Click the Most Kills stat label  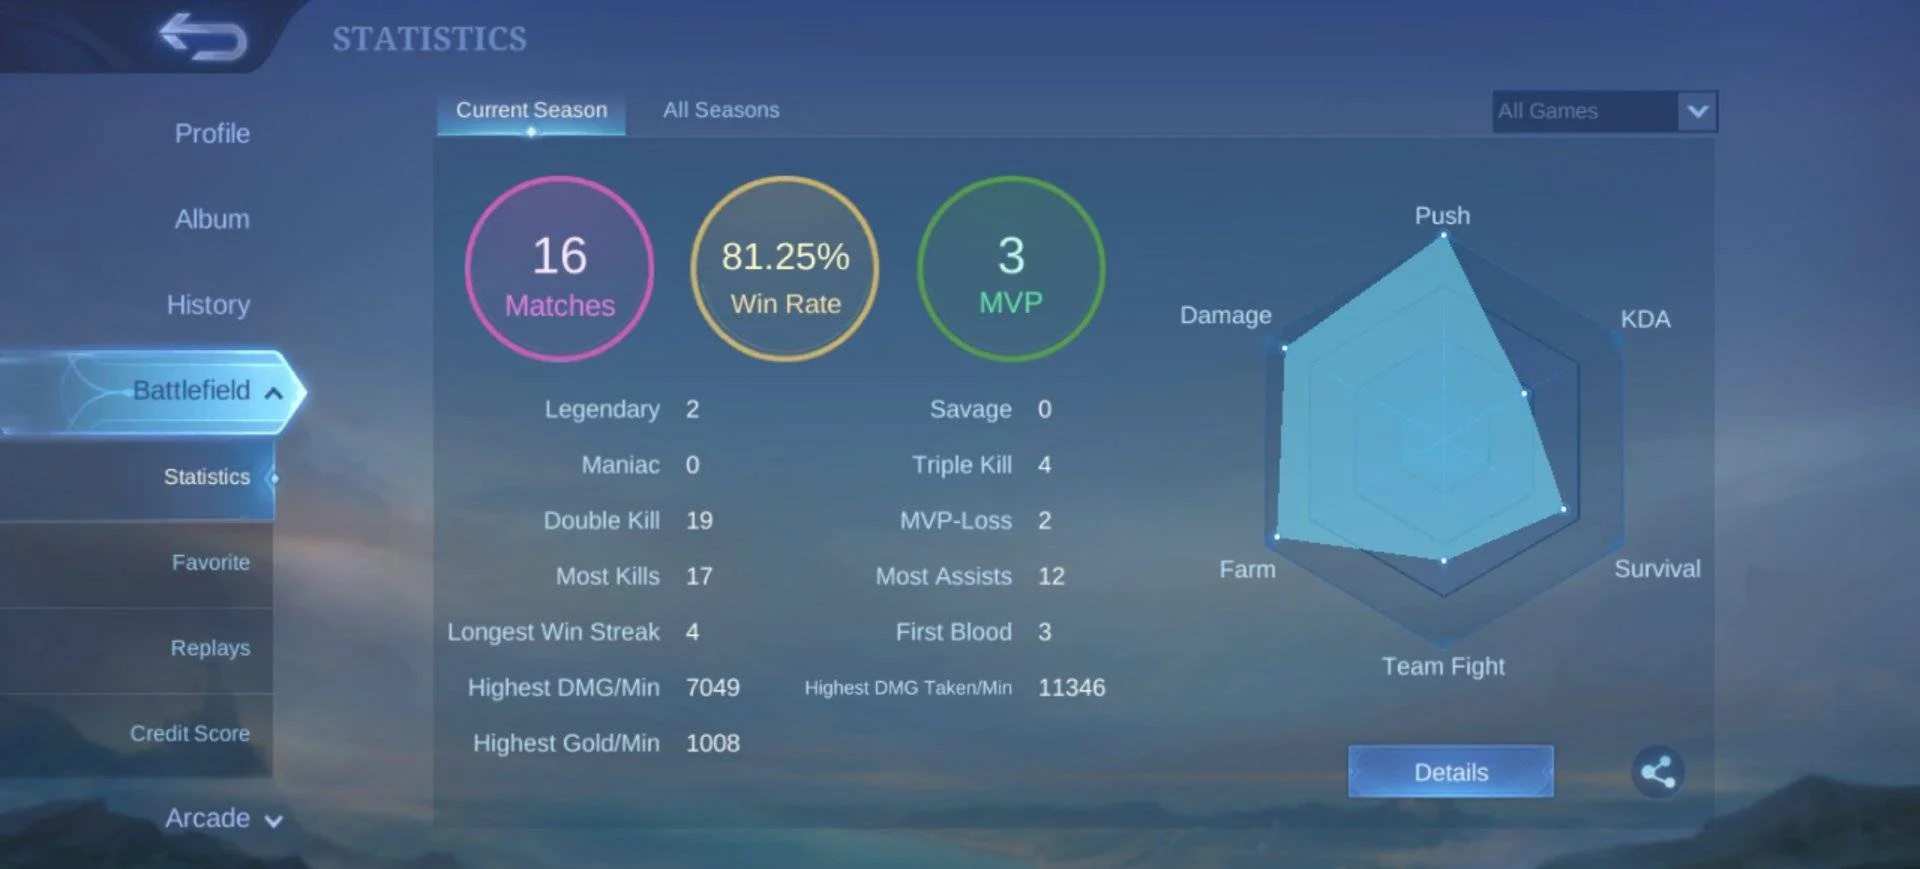point(607,576)
